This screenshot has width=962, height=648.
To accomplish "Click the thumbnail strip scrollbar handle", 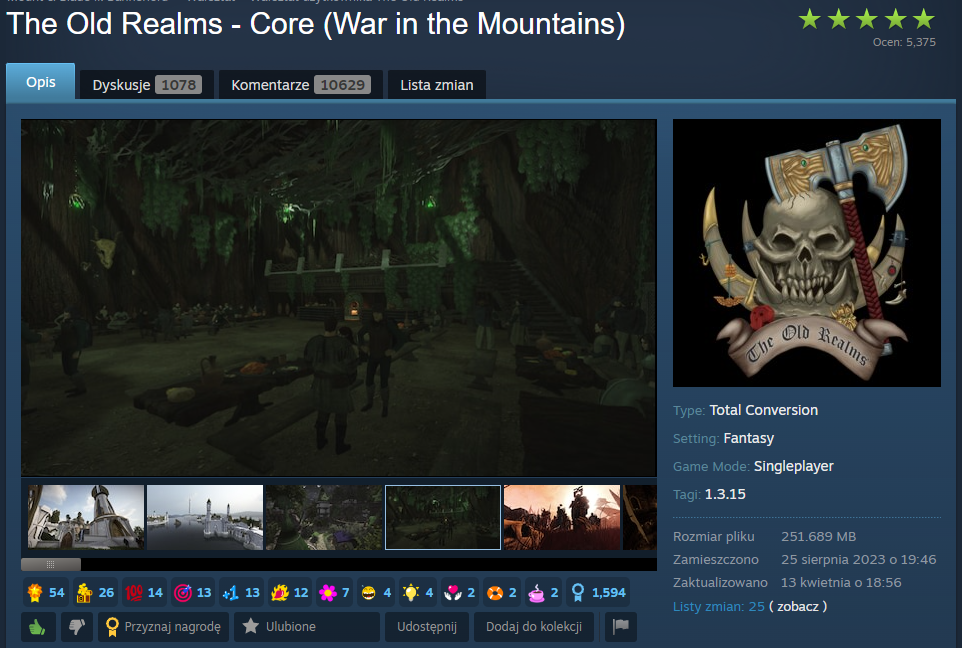I will tap(51, 564).
